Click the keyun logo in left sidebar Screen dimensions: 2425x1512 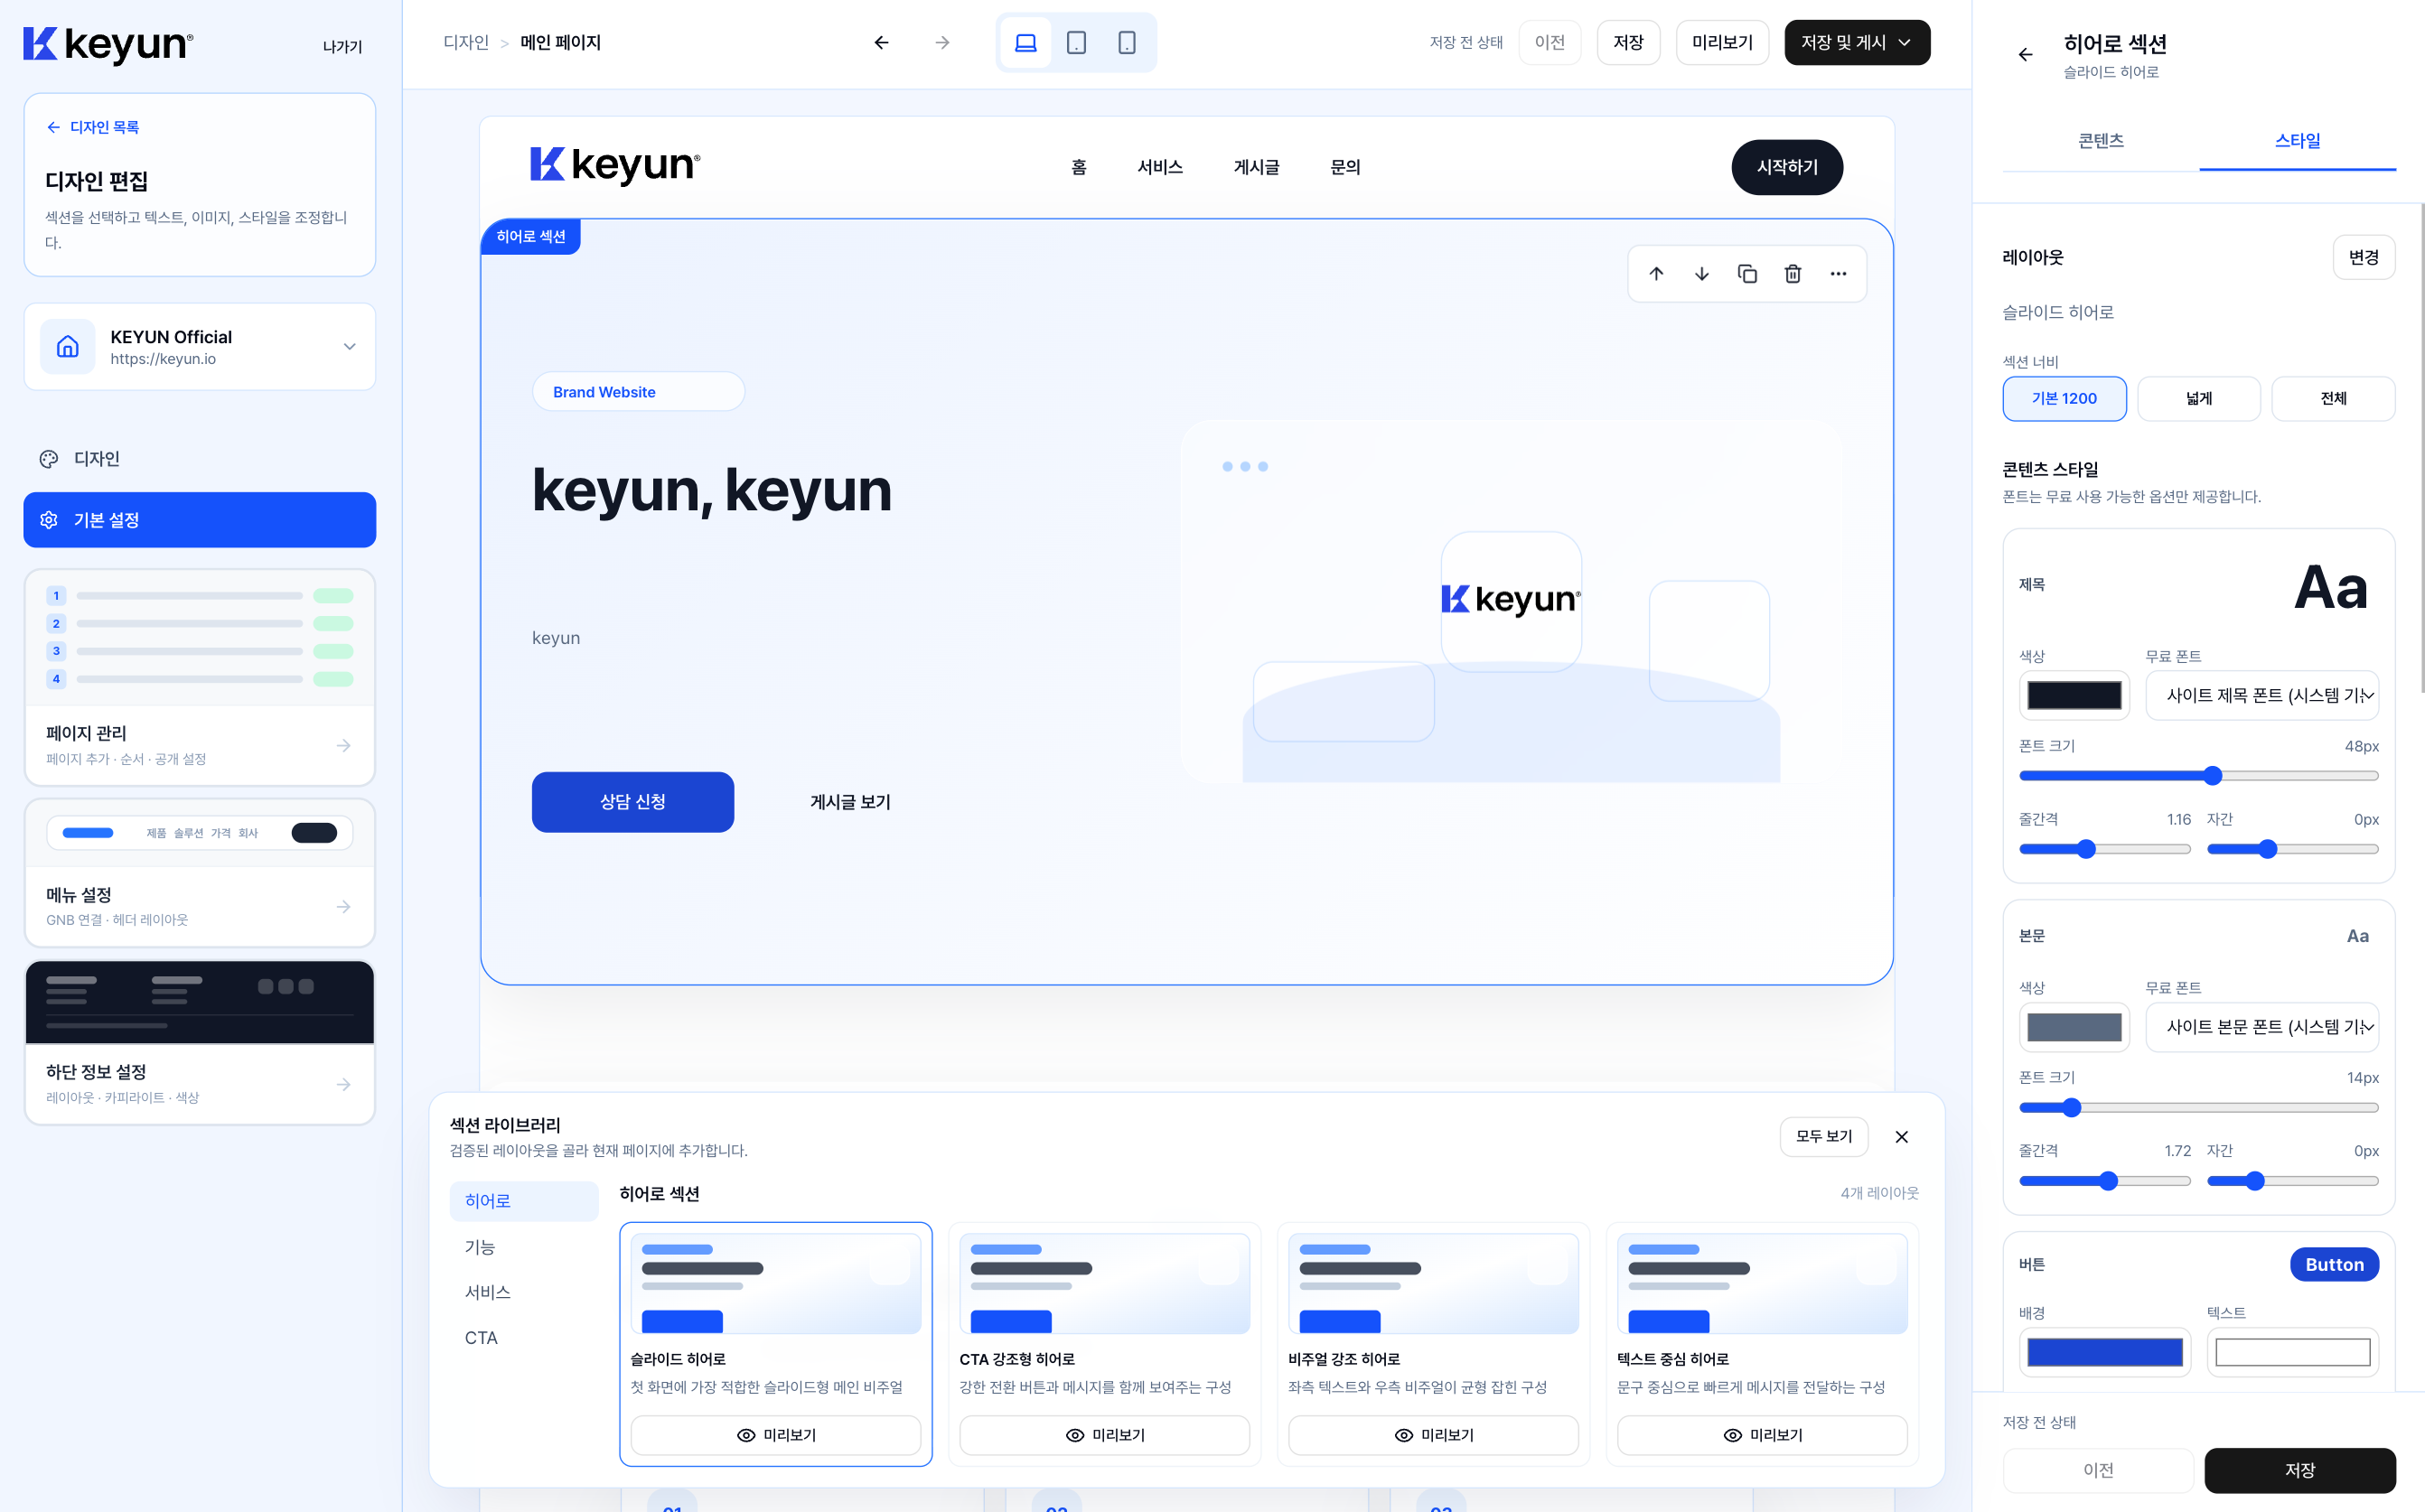[x=108, y=45]
